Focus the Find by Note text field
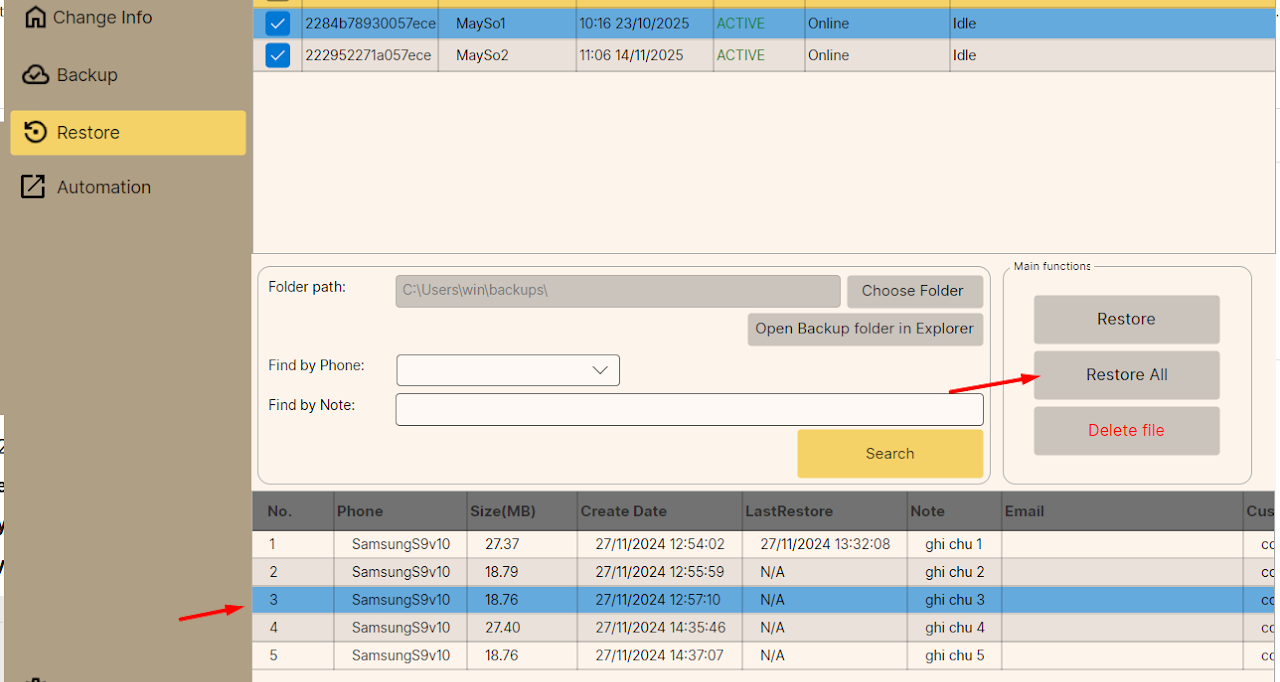1280x682 pixels. click(x=689, y=409)
